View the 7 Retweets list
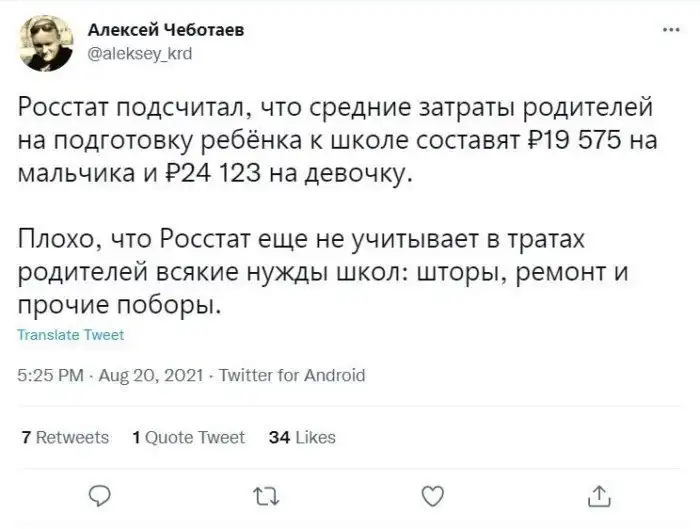Image resolution: width=700 pixels, height=529 pixels. [65, 437]
